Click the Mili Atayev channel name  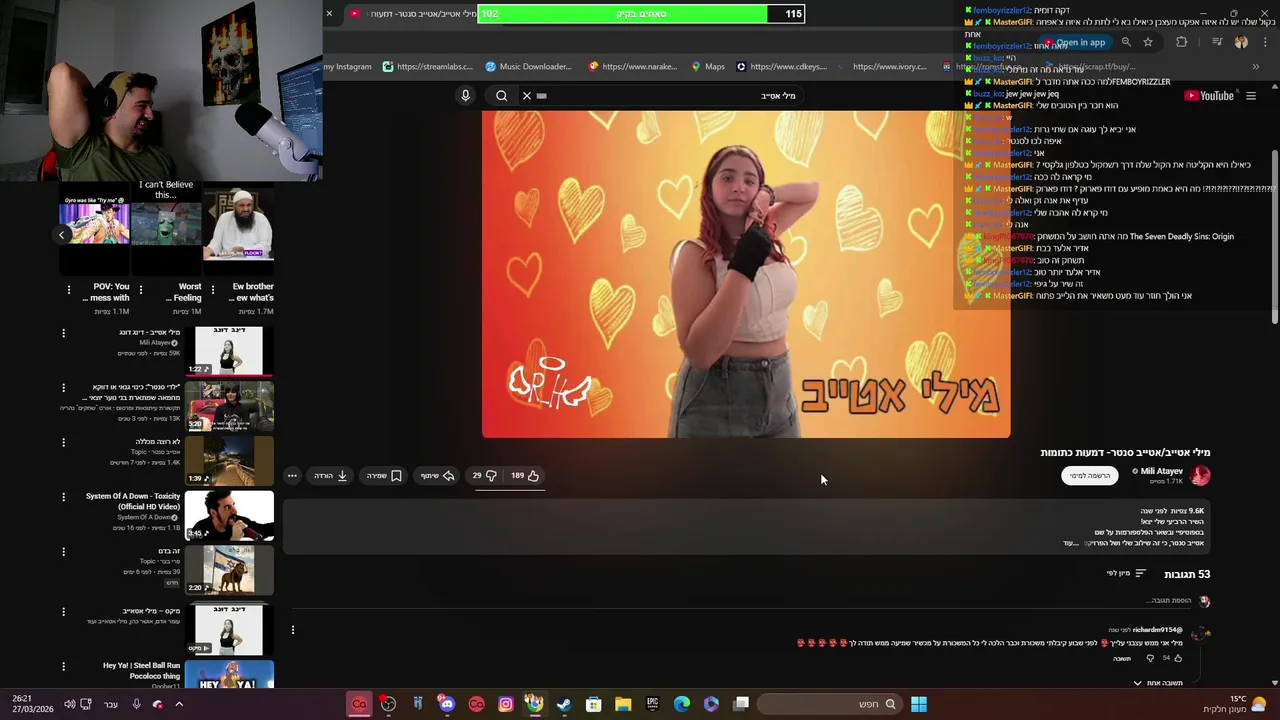click(1162, 471)
